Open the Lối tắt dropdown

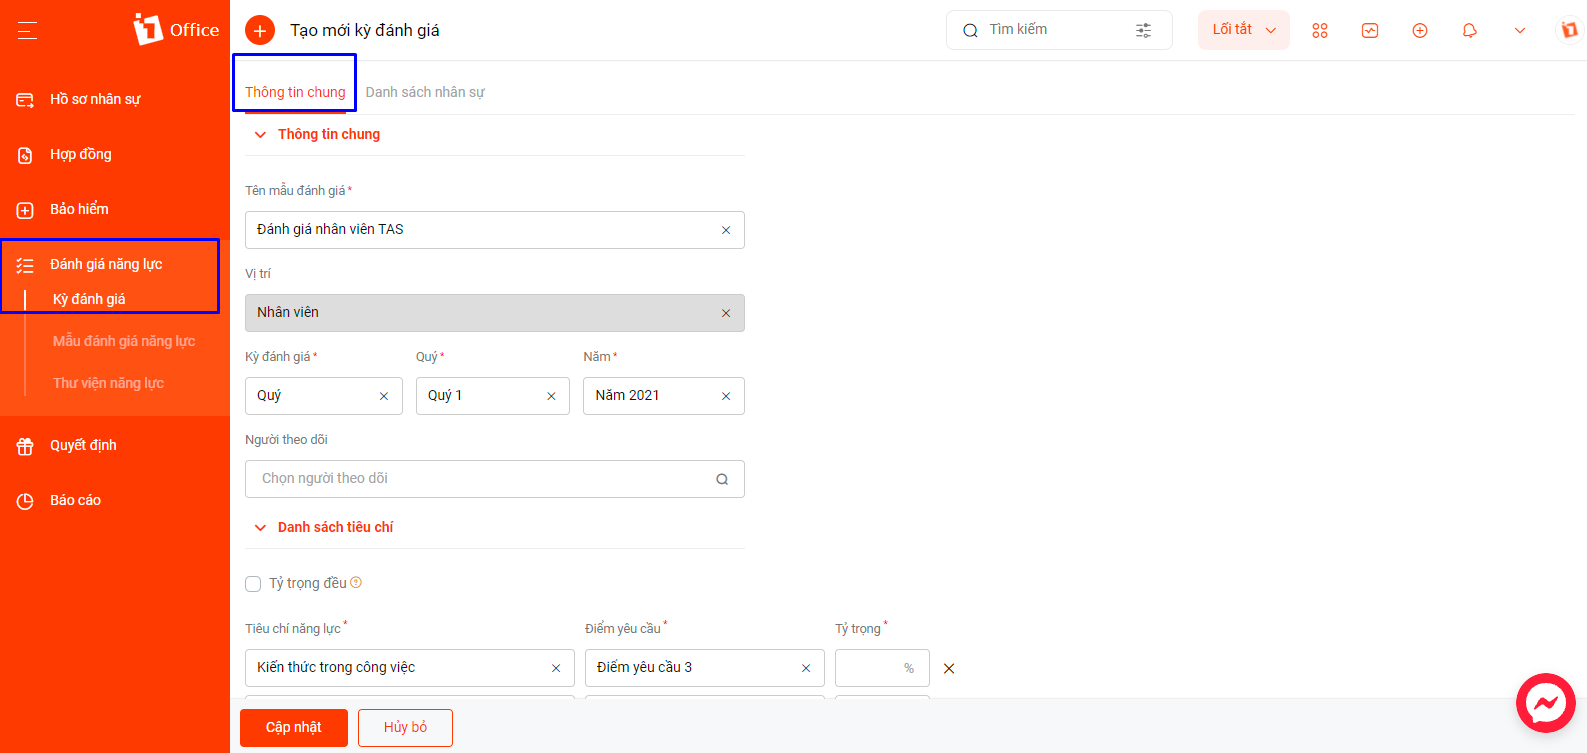(x=1244, y=30)
